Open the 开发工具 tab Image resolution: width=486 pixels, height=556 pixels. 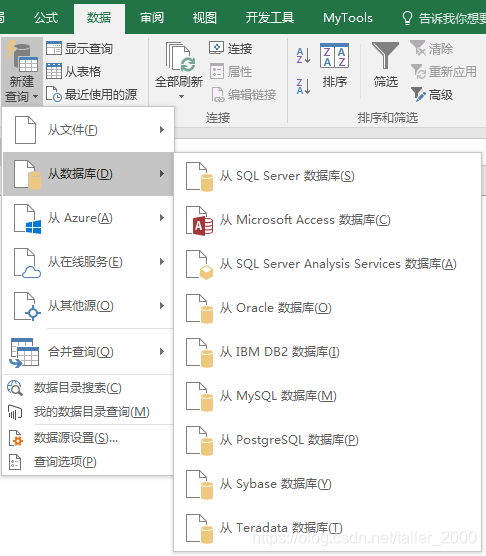click(269, 17)
